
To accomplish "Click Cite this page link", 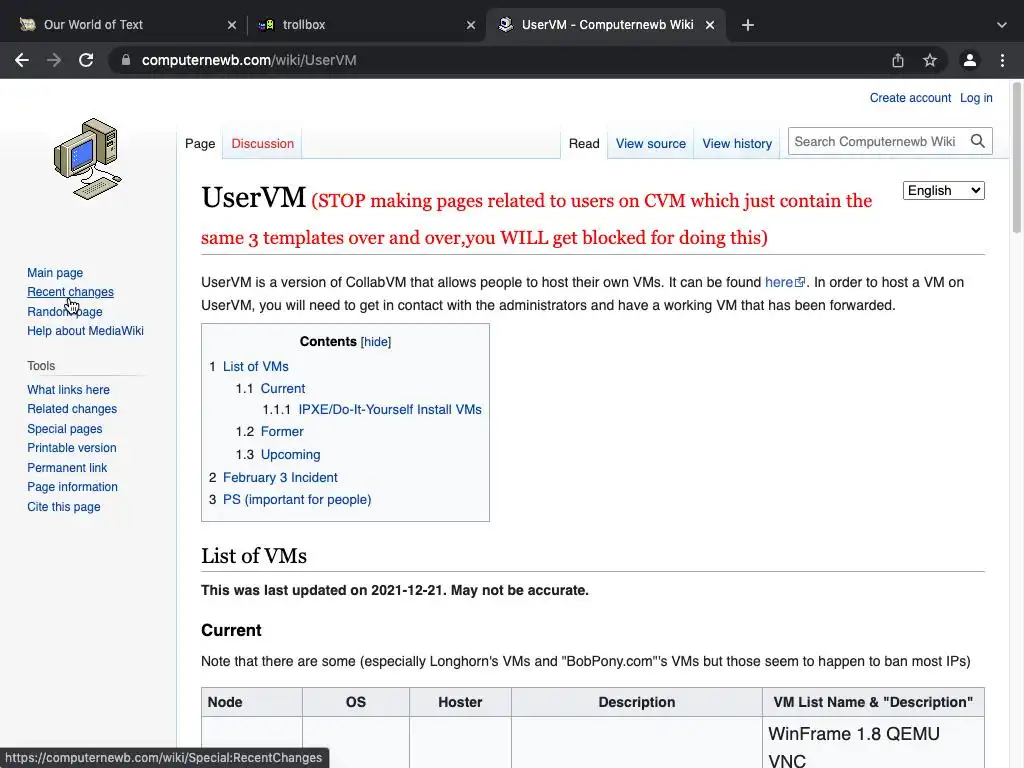I will click(x=63, y=507).
